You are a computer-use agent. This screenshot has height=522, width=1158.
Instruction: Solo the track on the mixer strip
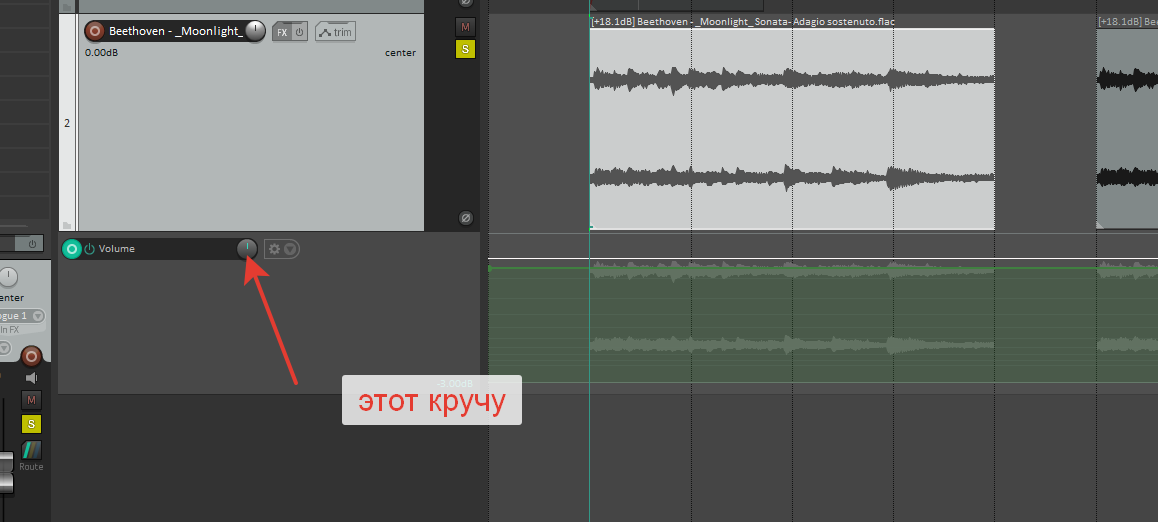click(x=31, y=424)
